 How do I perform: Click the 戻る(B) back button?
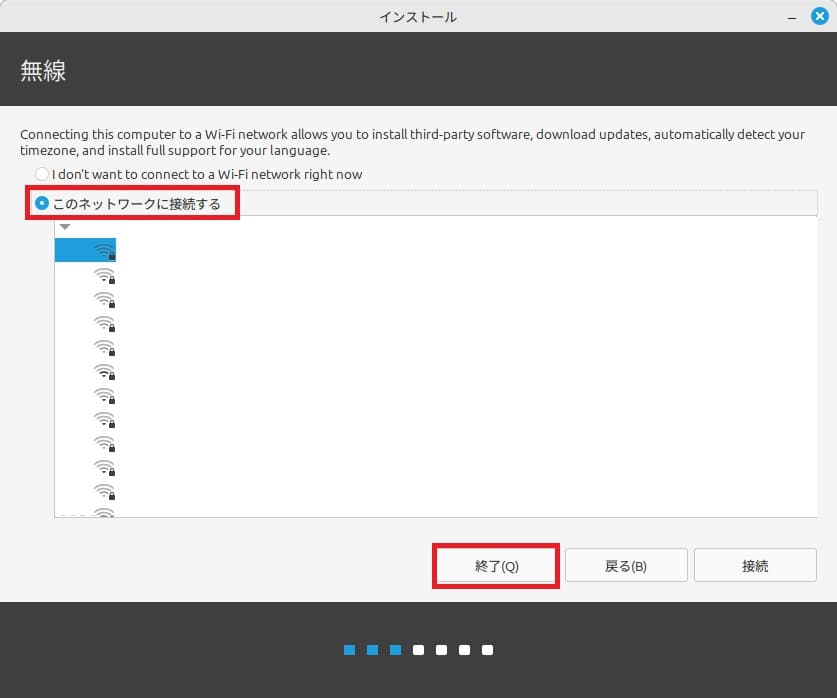point(626,565)
